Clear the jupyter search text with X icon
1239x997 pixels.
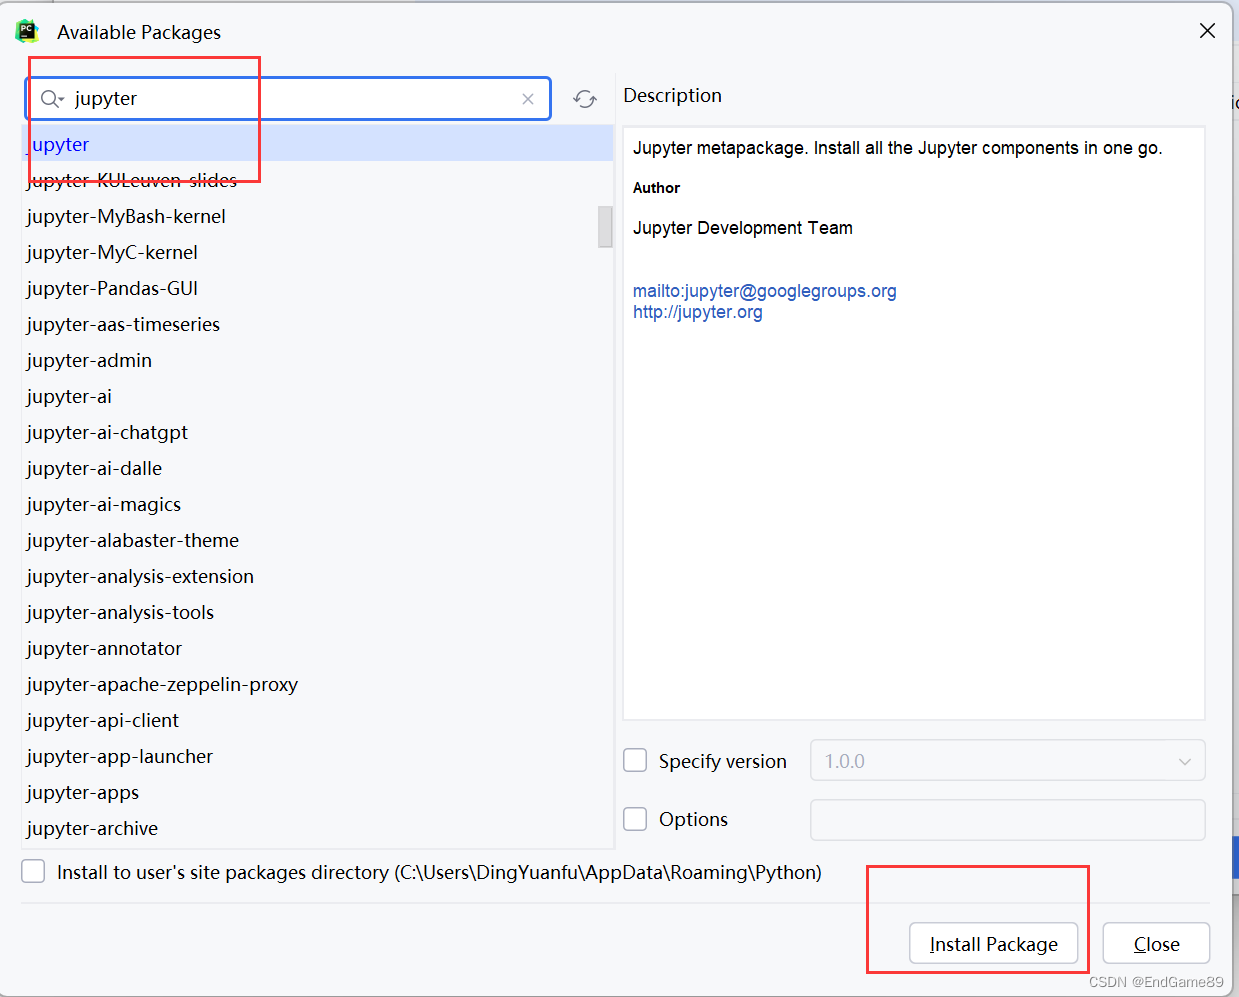[x=528, y=99]
